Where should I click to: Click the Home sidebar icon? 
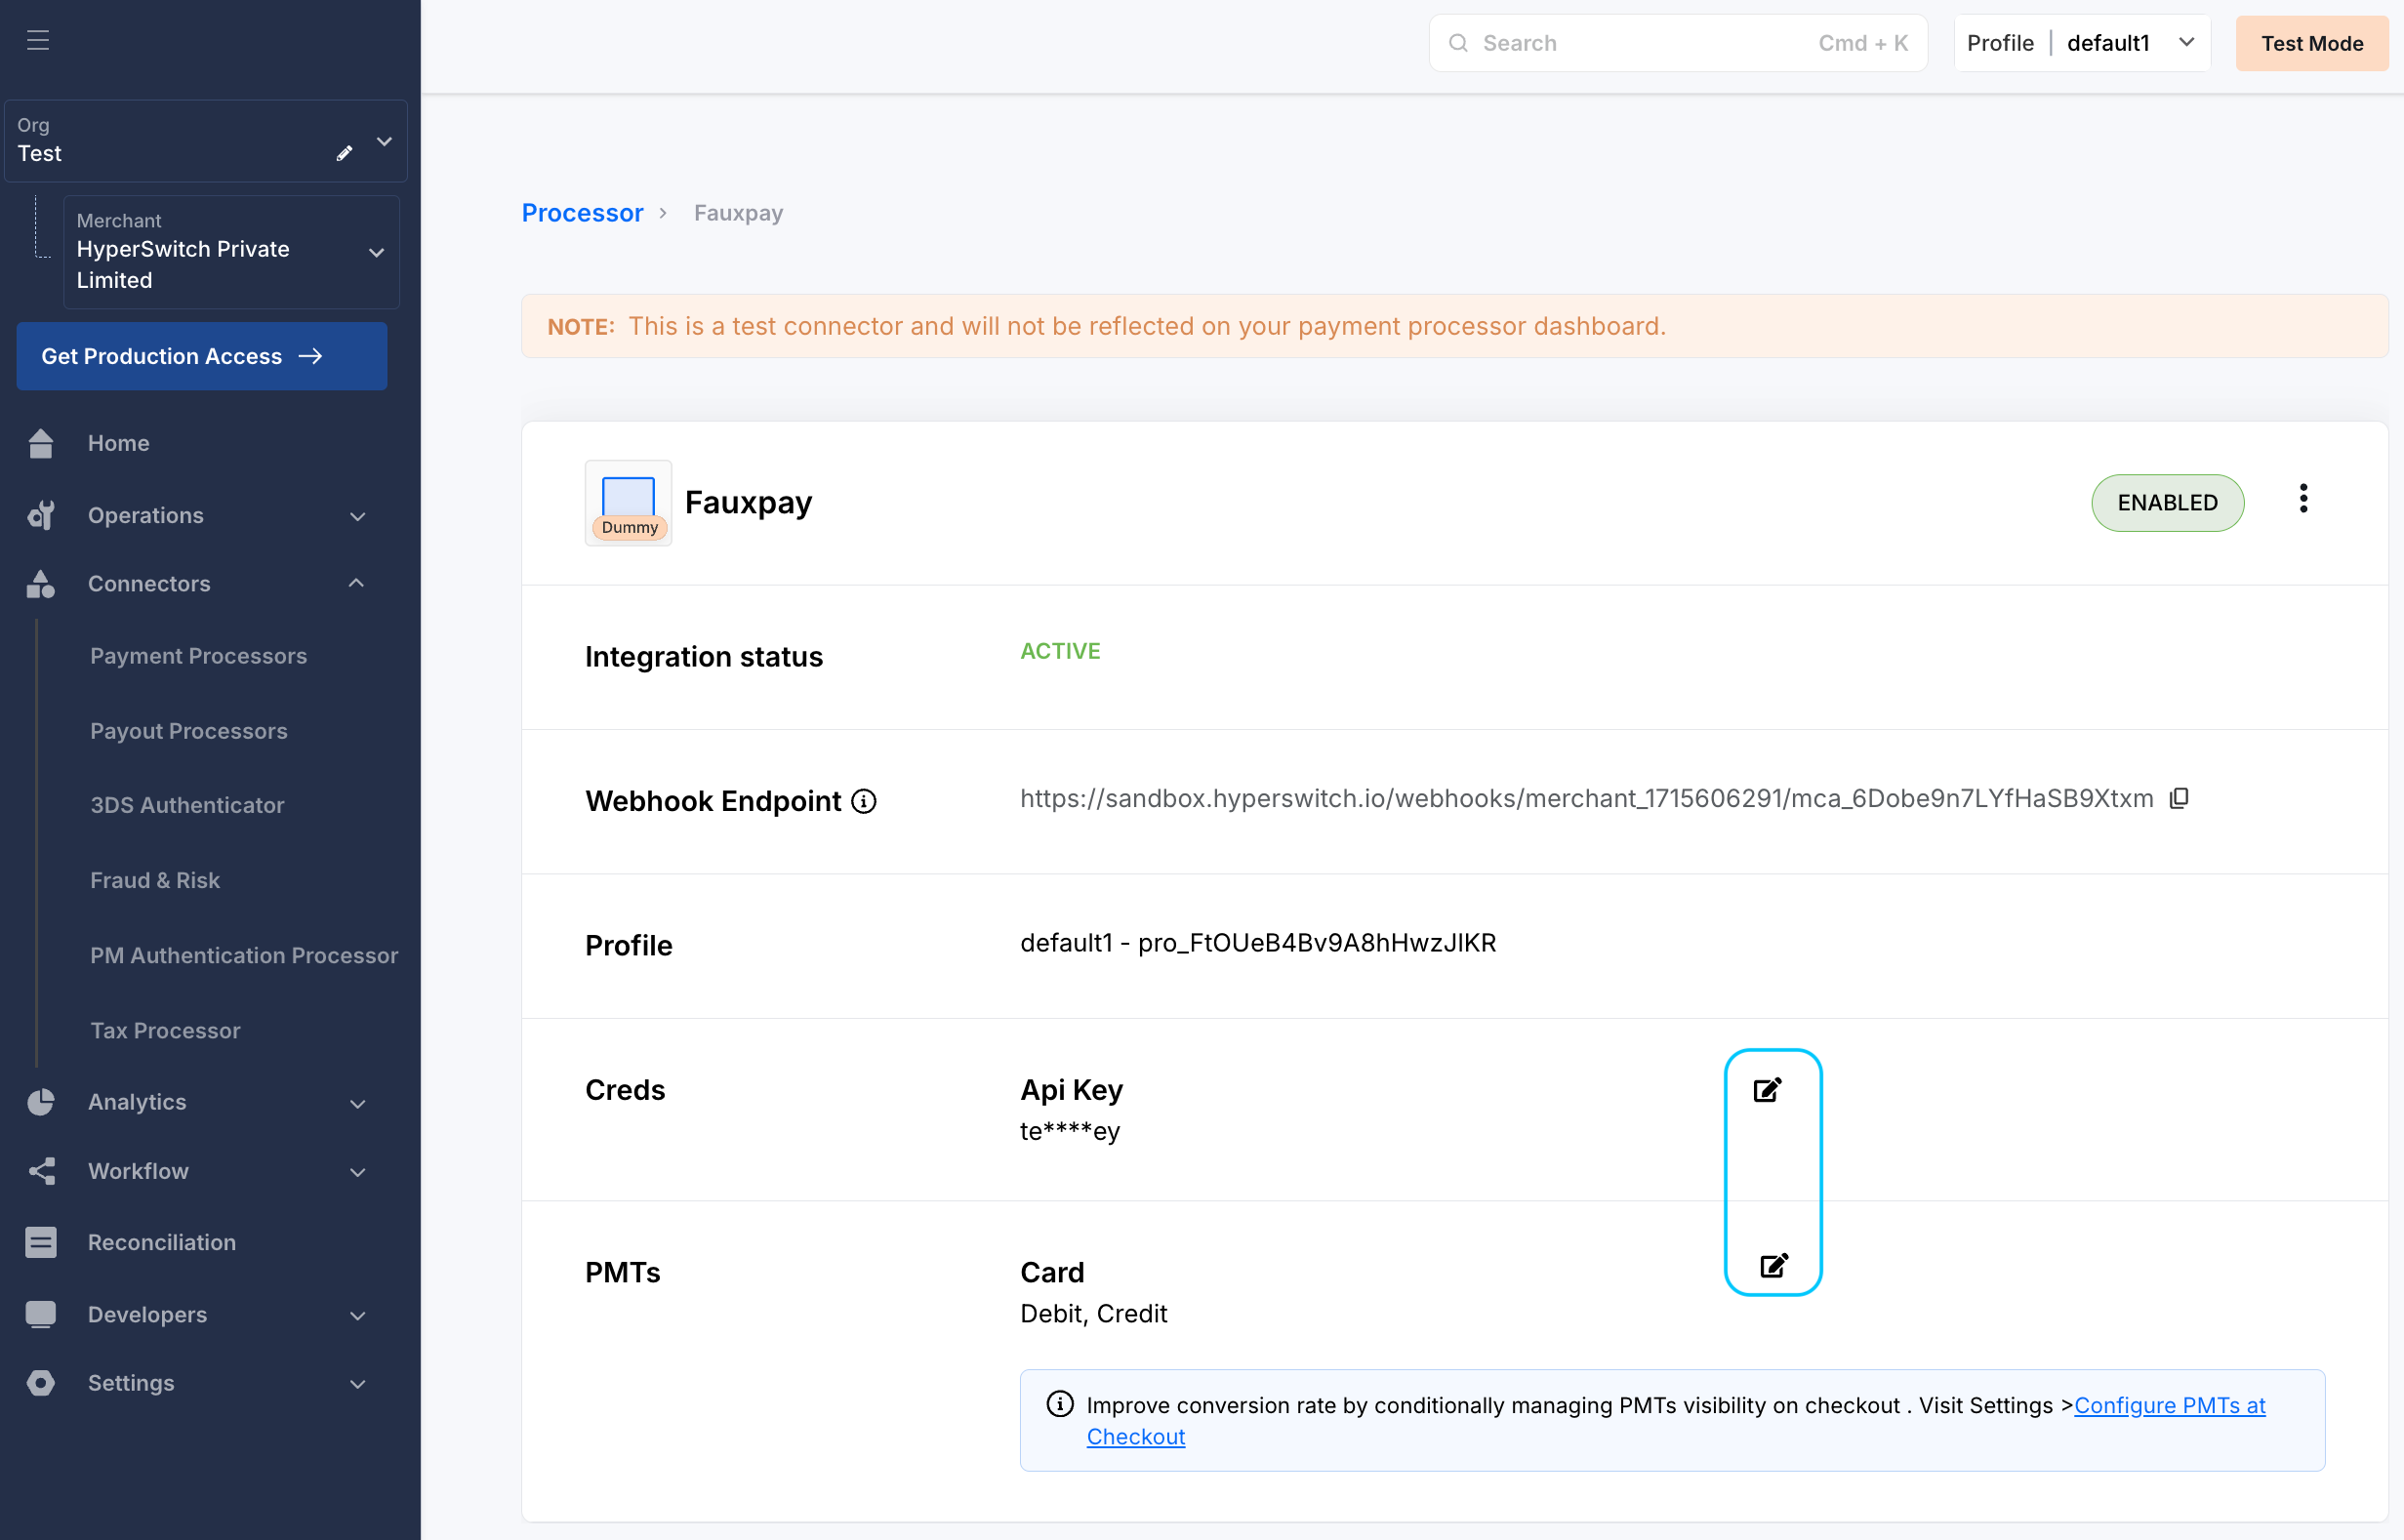pos(41,443)
